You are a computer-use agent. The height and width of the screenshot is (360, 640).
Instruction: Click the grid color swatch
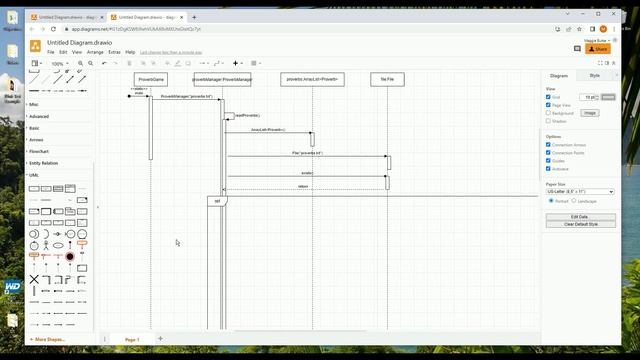(608, 97)
